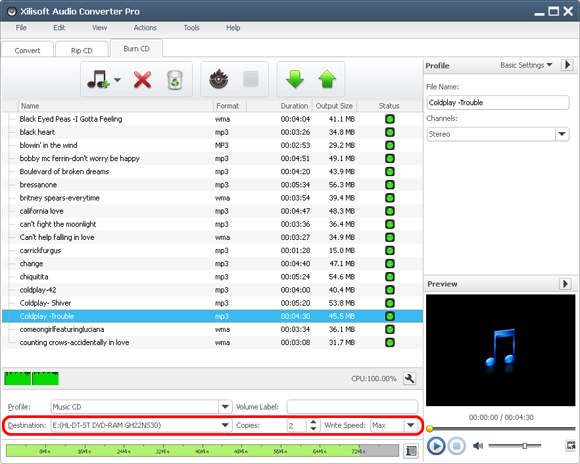Open the Actions menu
The height and width of the screenshot is (464, 580).
pos(145,28)
